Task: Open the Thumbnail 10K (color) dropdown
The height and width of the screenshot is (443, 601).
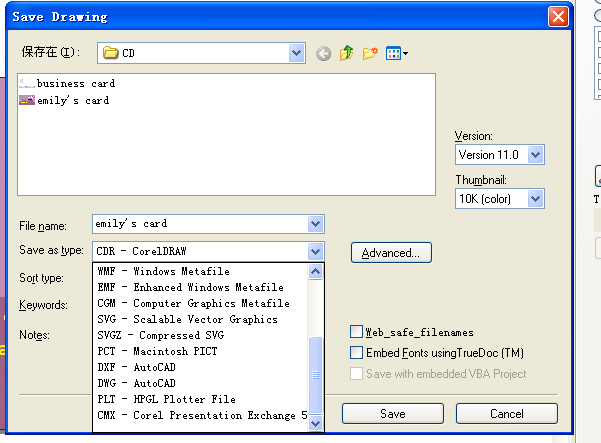Action: (535, 199)
